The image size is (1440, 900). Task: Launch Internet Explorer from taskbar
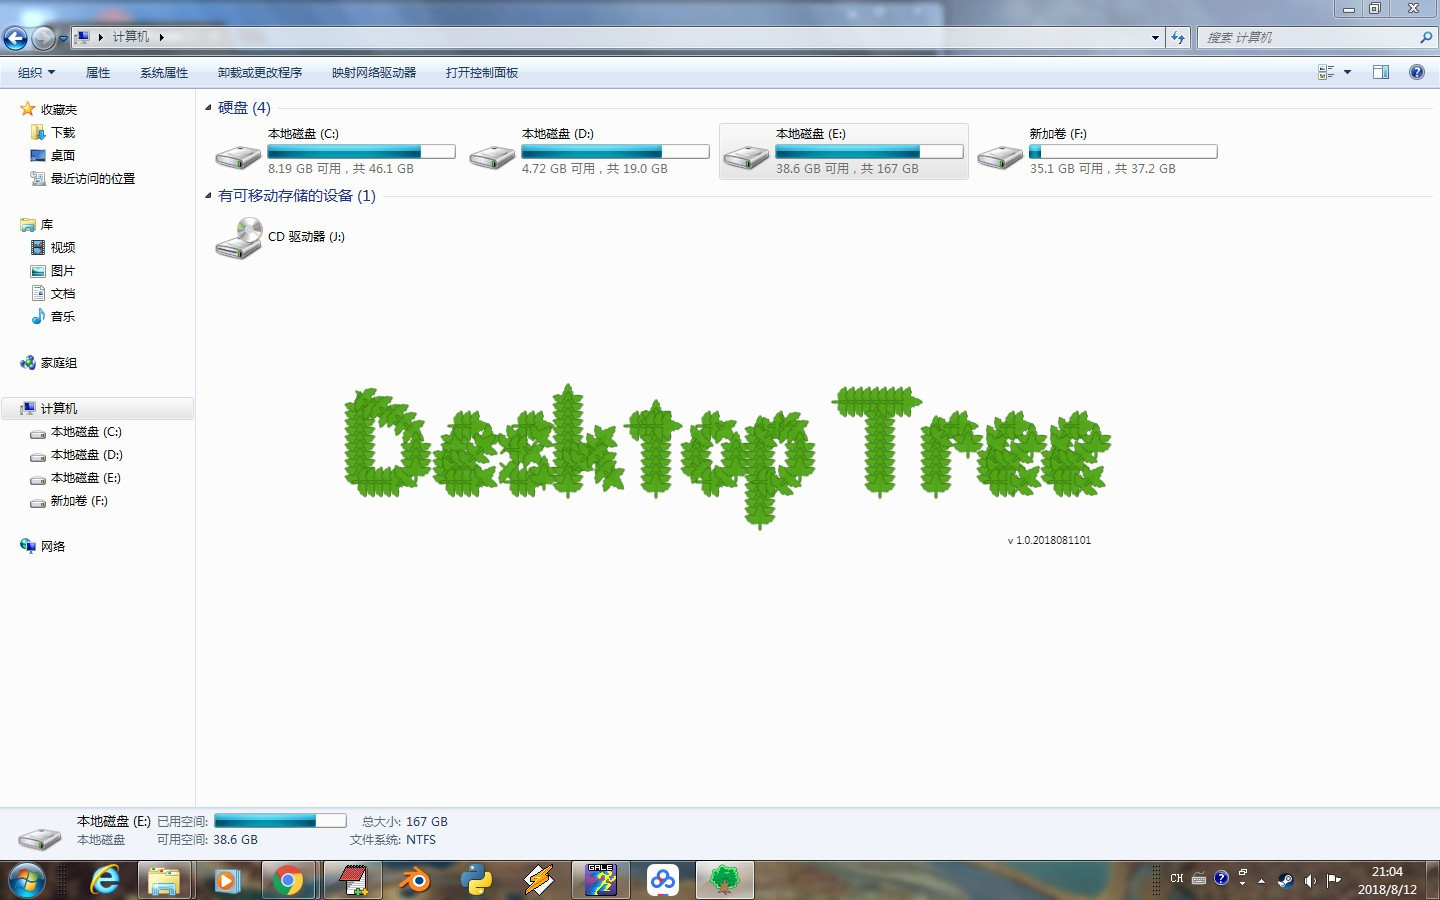tap(105, 880)
